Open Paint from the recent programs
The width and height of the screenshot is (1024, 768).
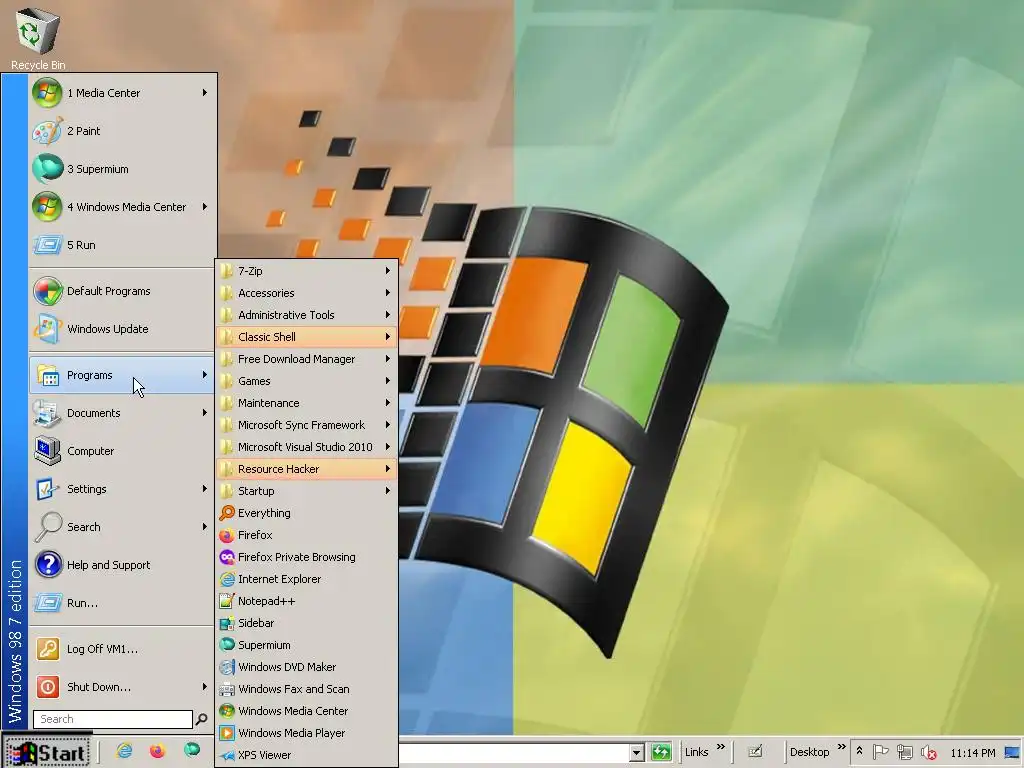pyautogui.click(x=122, y=131)
